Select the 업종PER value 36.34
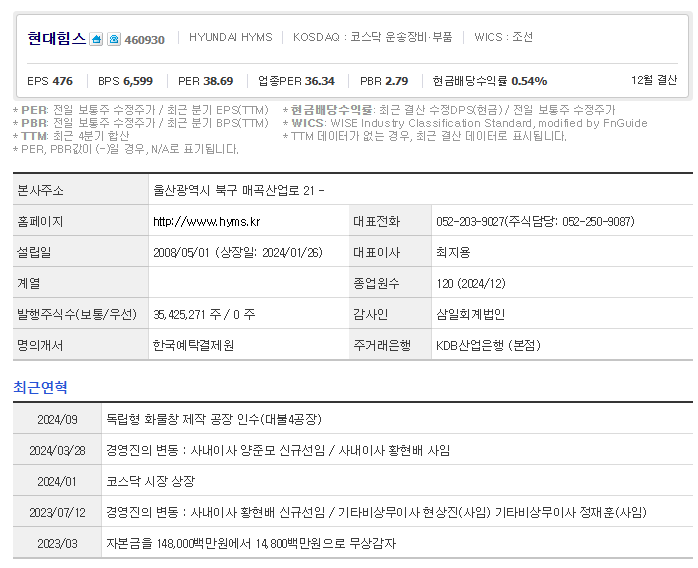 point(320,81)
